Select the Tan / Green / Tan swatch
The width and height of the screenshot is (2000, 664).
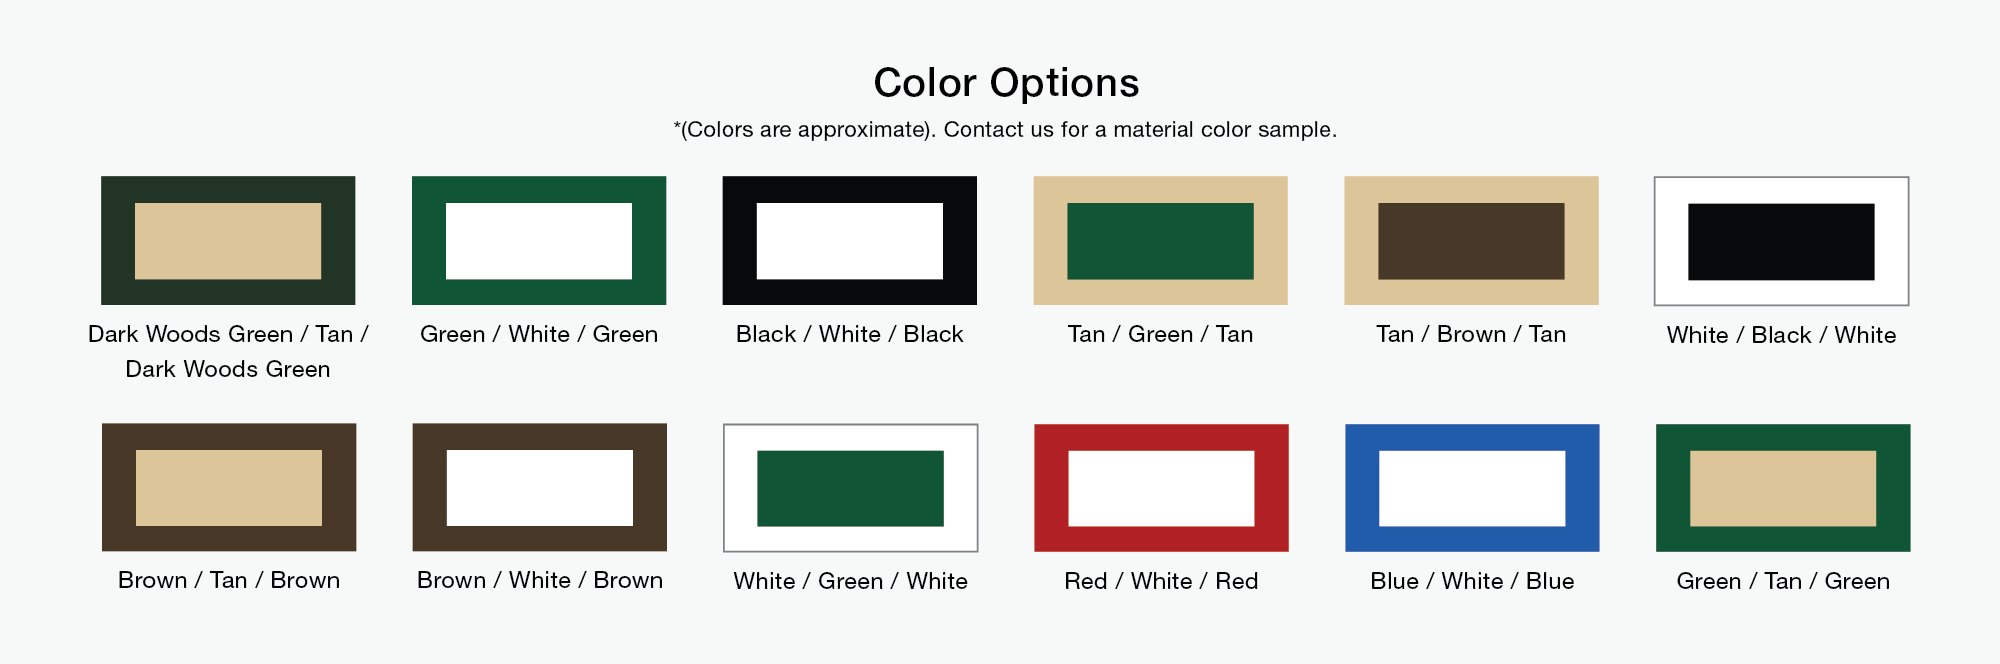point(1160,241)
